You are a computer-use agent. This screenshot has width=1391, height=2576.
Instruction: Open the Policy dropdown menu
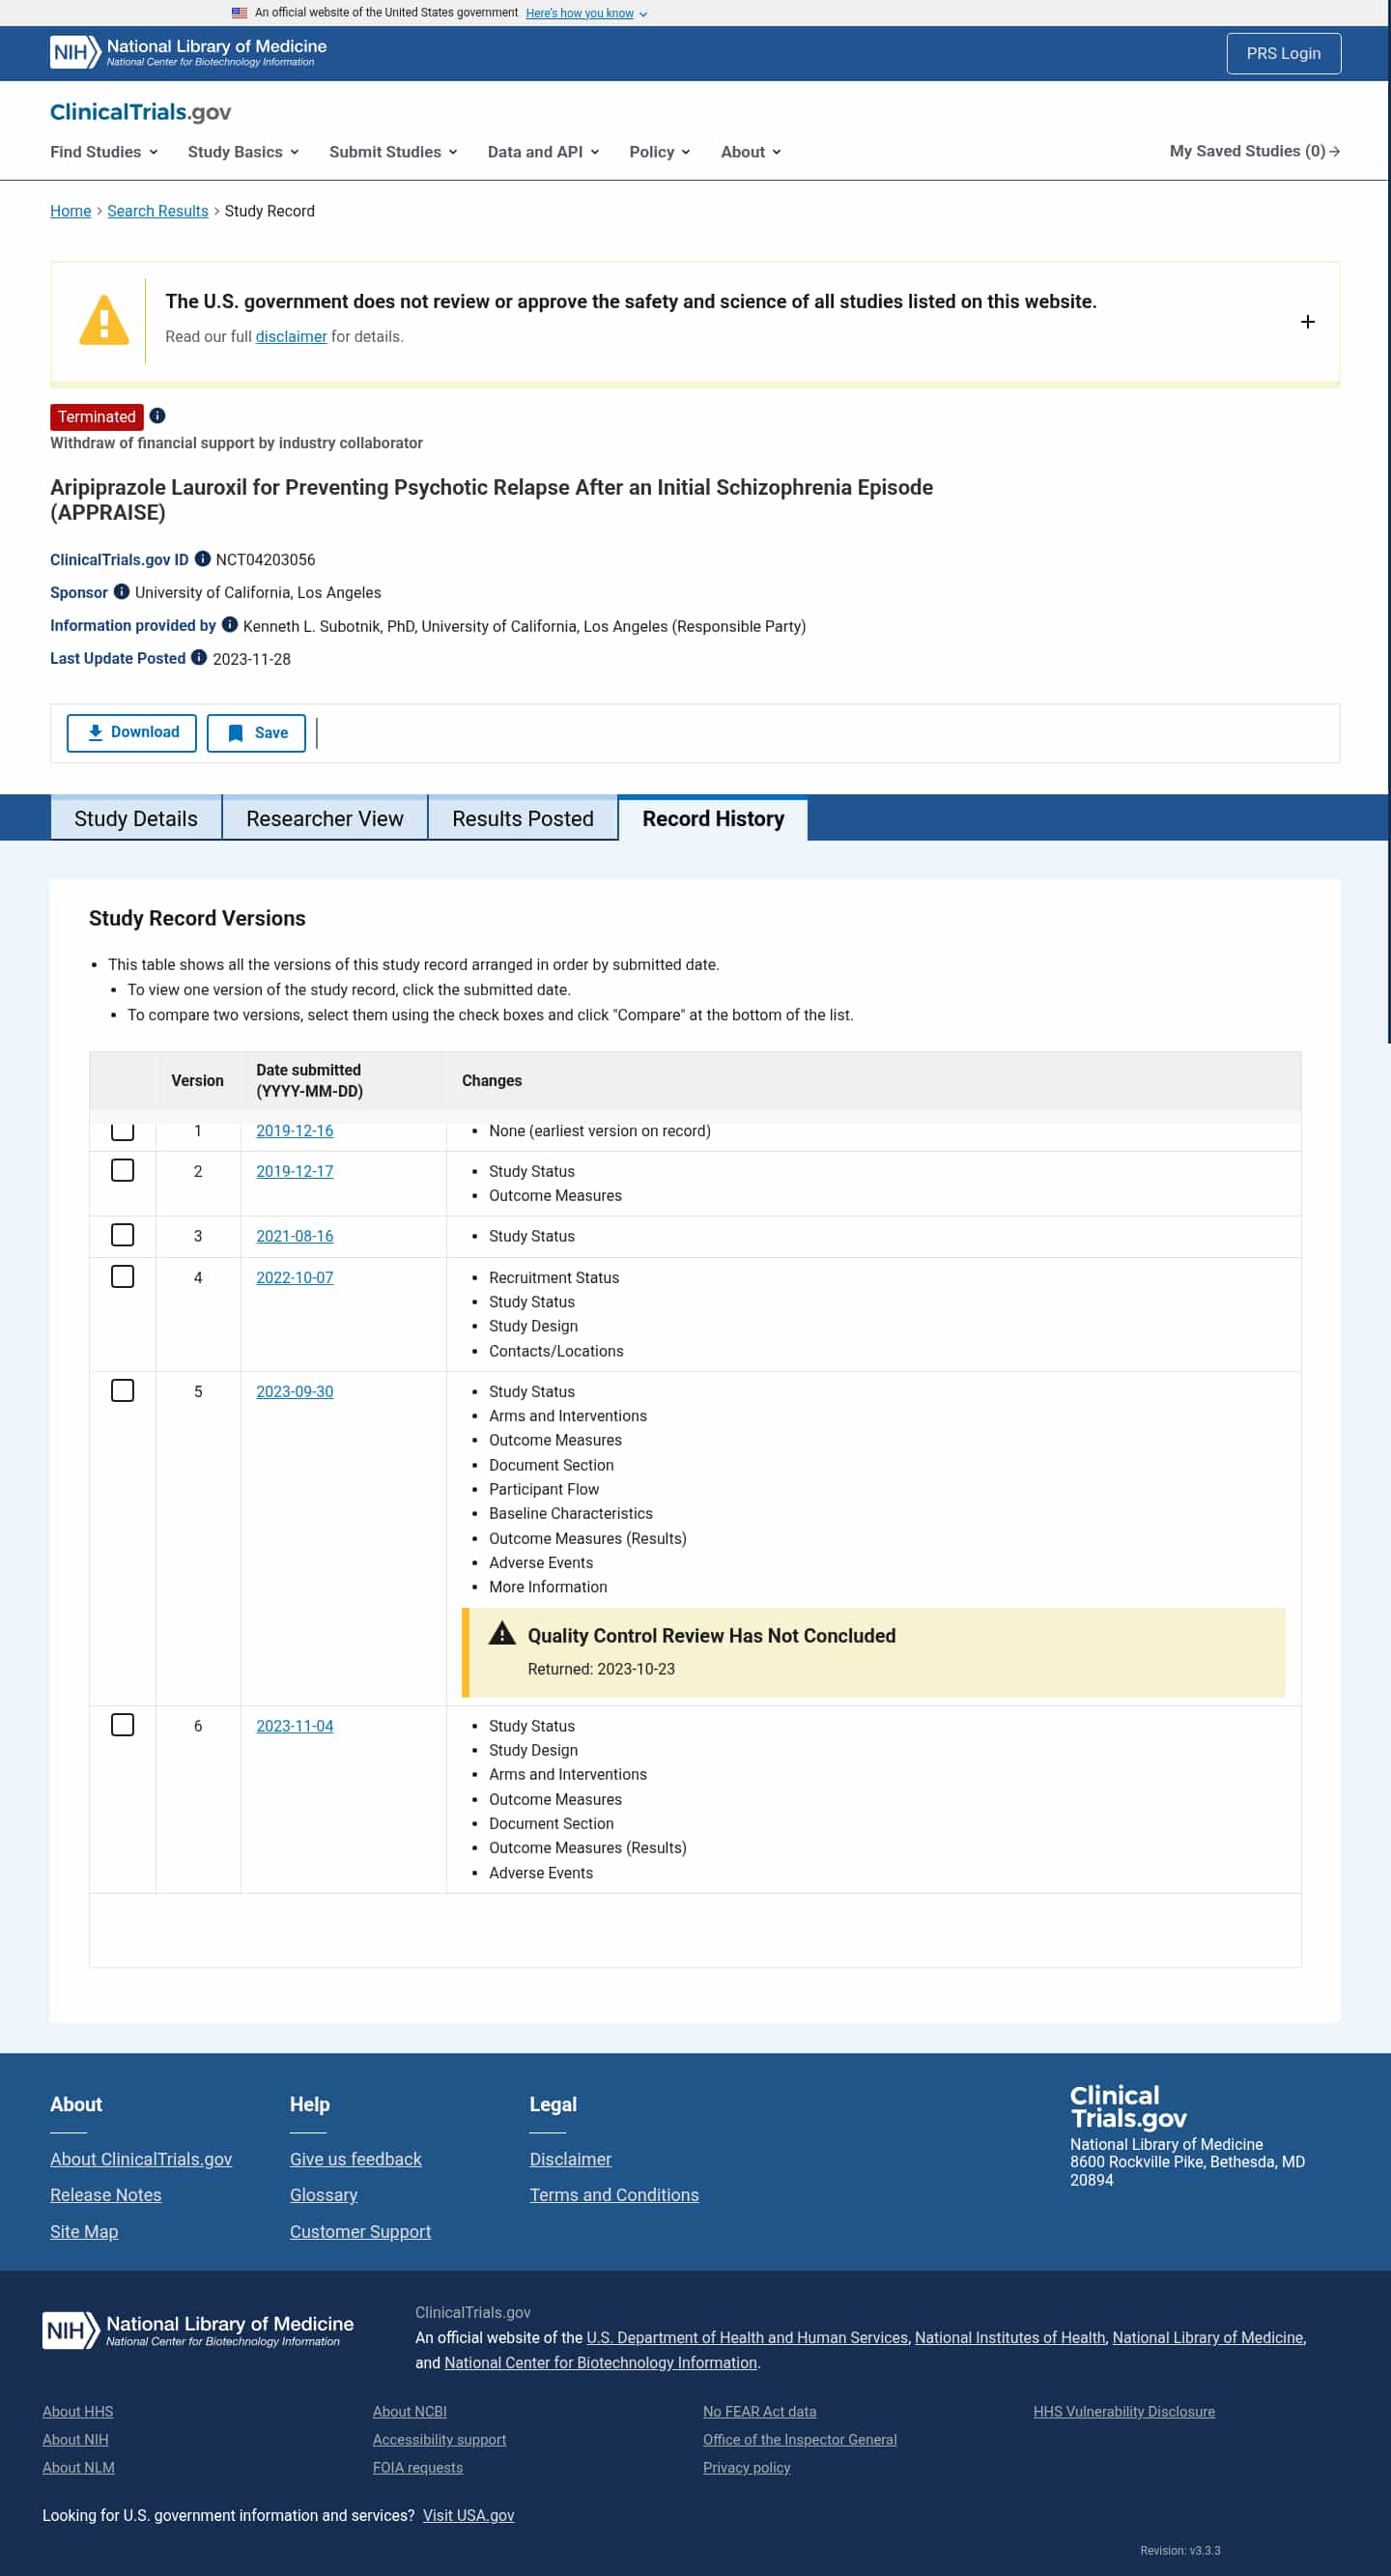click(x=659, y=152)
